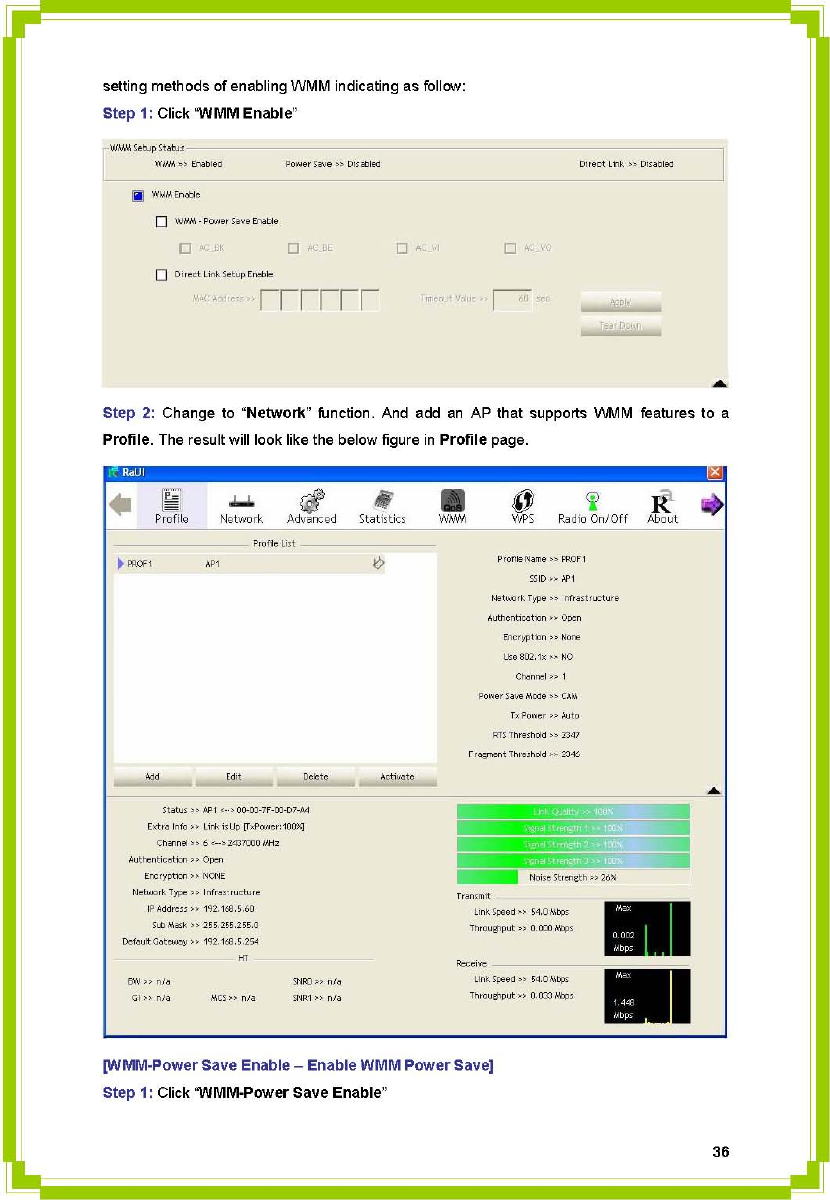Click the Channel 6 2437000 KHz text
The height and width of the screenshot is (1200, 830).
pos(217,843)
